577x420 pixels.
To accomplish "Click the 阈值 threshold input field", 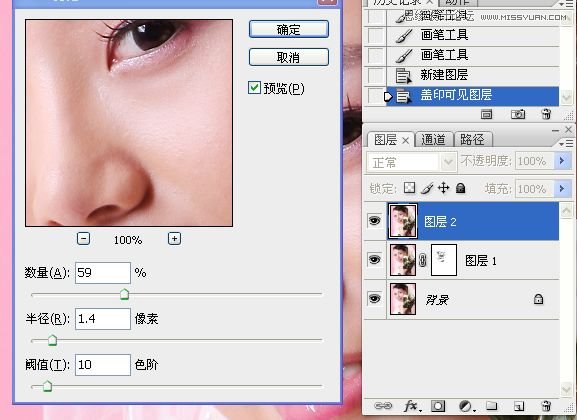I will pyautogui.click(x=103, y=365).
